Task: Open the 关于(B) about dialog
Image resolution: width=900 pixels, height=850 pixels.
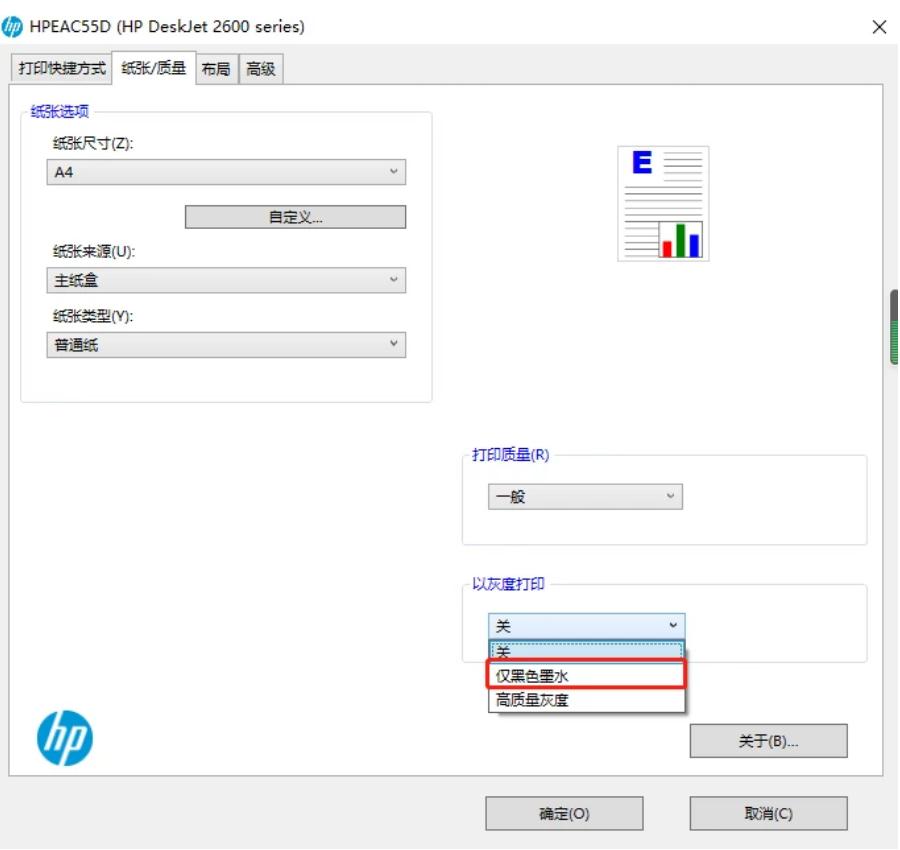Action: point(768,740)
